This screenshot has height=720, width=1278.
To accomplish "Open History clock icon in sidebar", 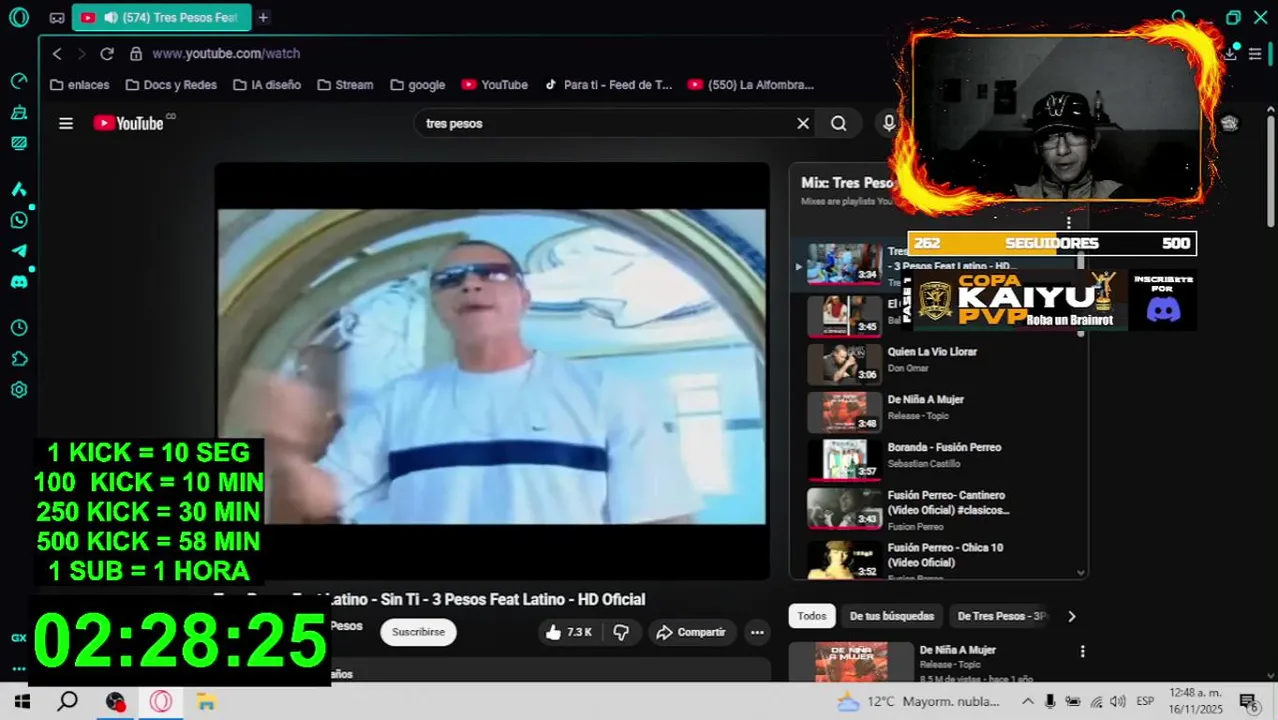I will (x=19, y=328).
